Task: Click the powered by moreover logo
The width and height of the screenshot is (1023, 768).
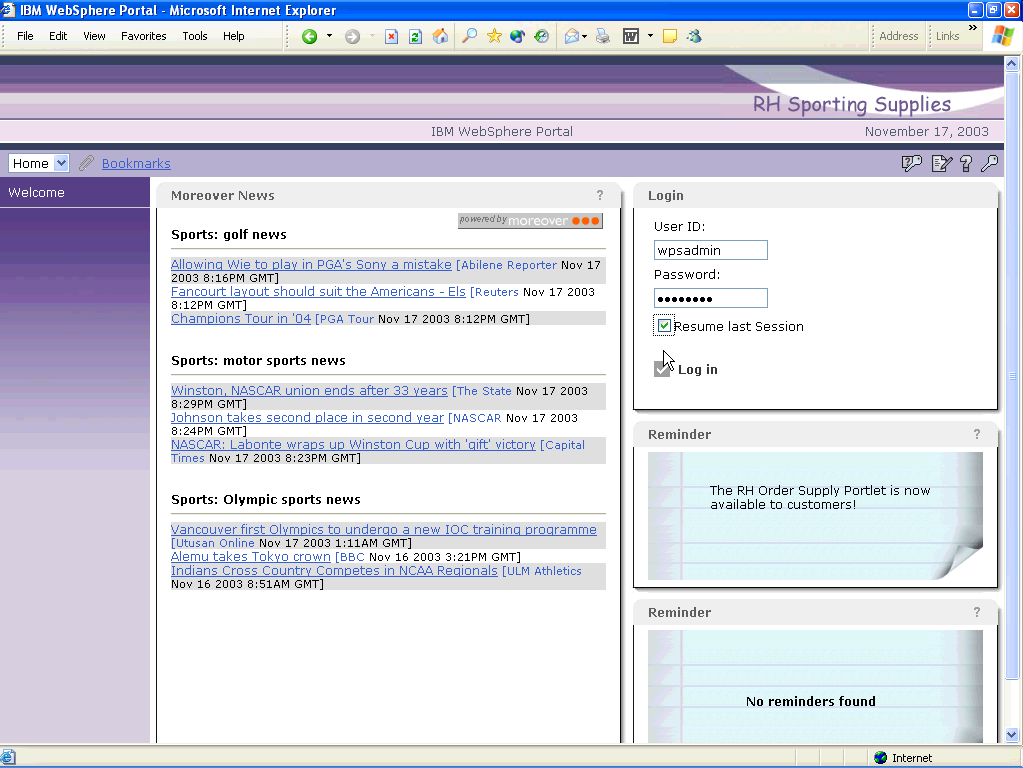Action: point(530,221)
